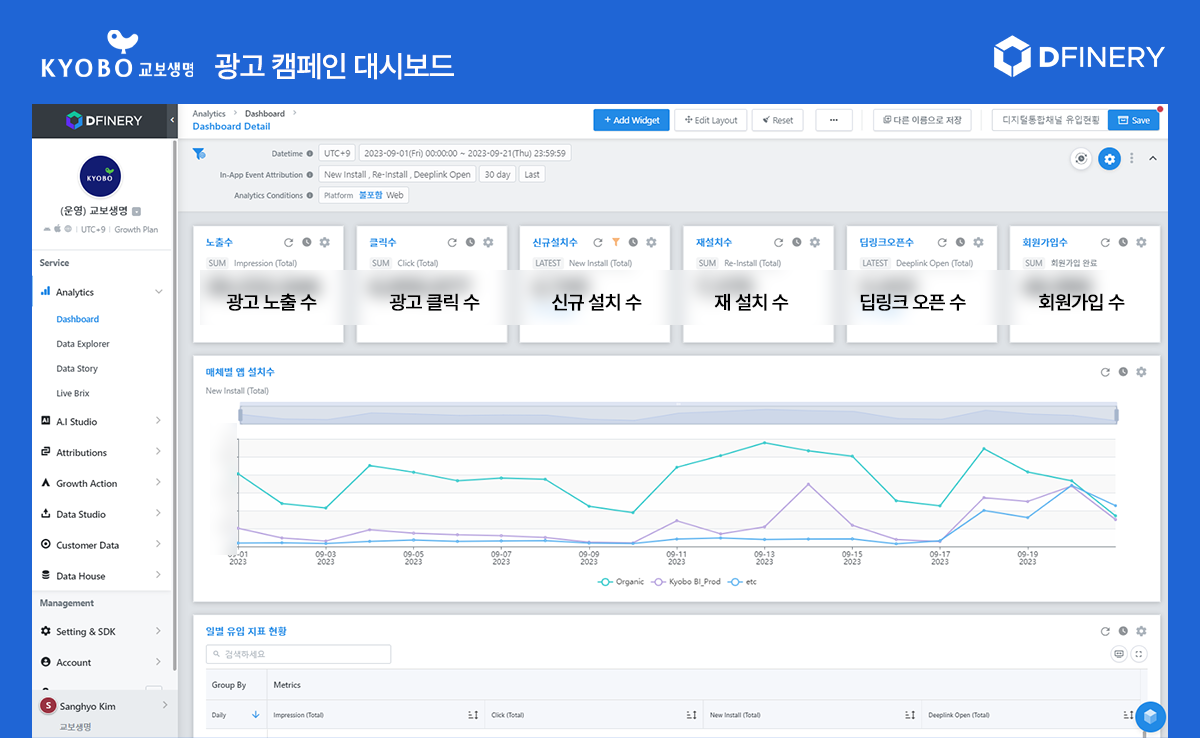
Task: Click the round target icon near blue gear
Action: coord(1080,158)
